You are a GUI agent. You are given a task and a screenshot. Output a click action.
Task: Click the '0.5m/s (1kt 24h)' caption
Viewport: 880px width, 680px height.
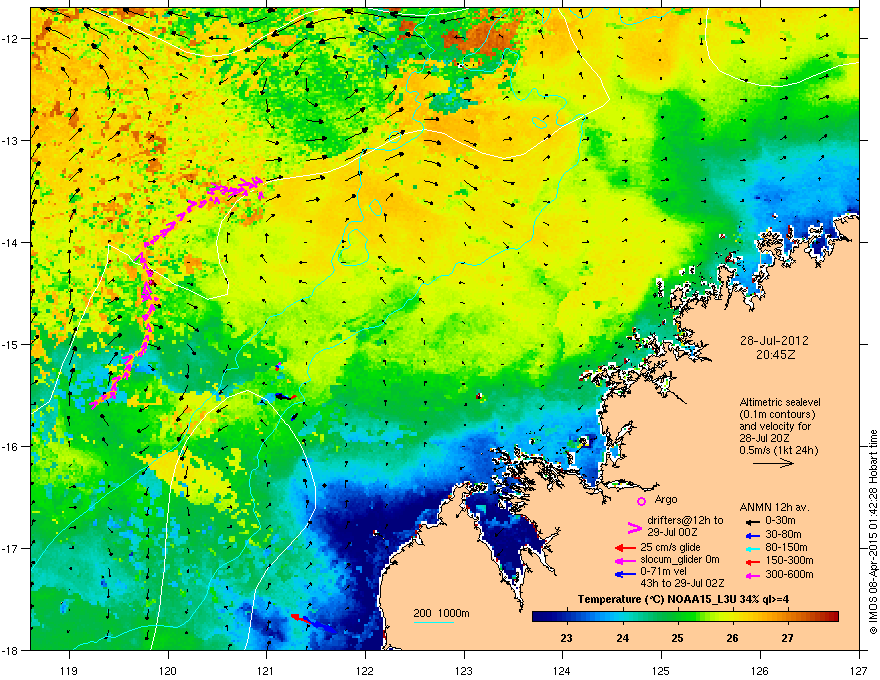point(778,450)
